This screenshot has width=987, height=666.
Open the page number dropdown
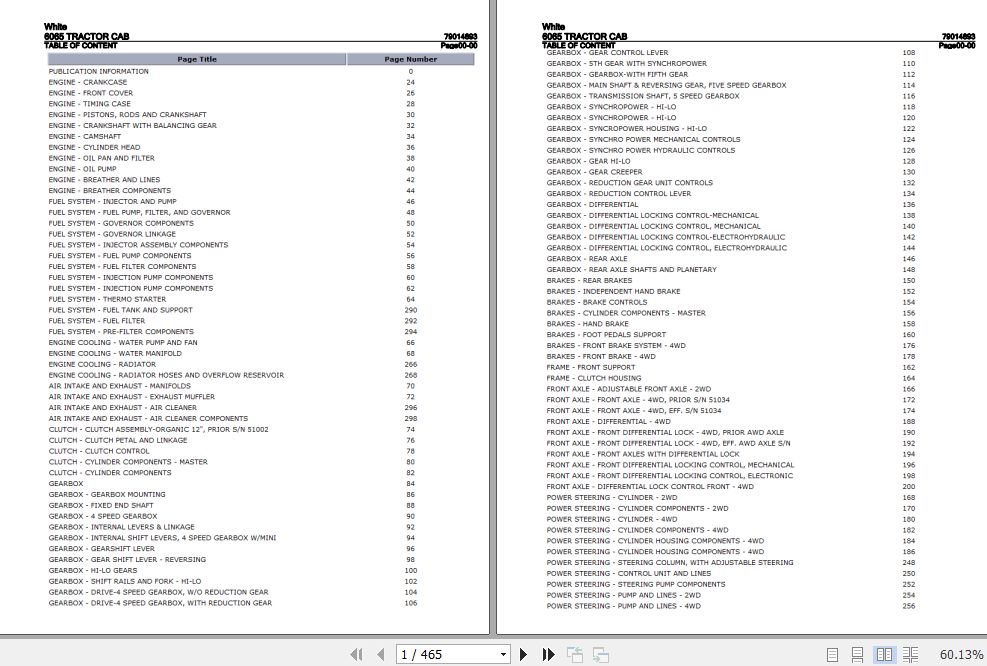point(503,654)
